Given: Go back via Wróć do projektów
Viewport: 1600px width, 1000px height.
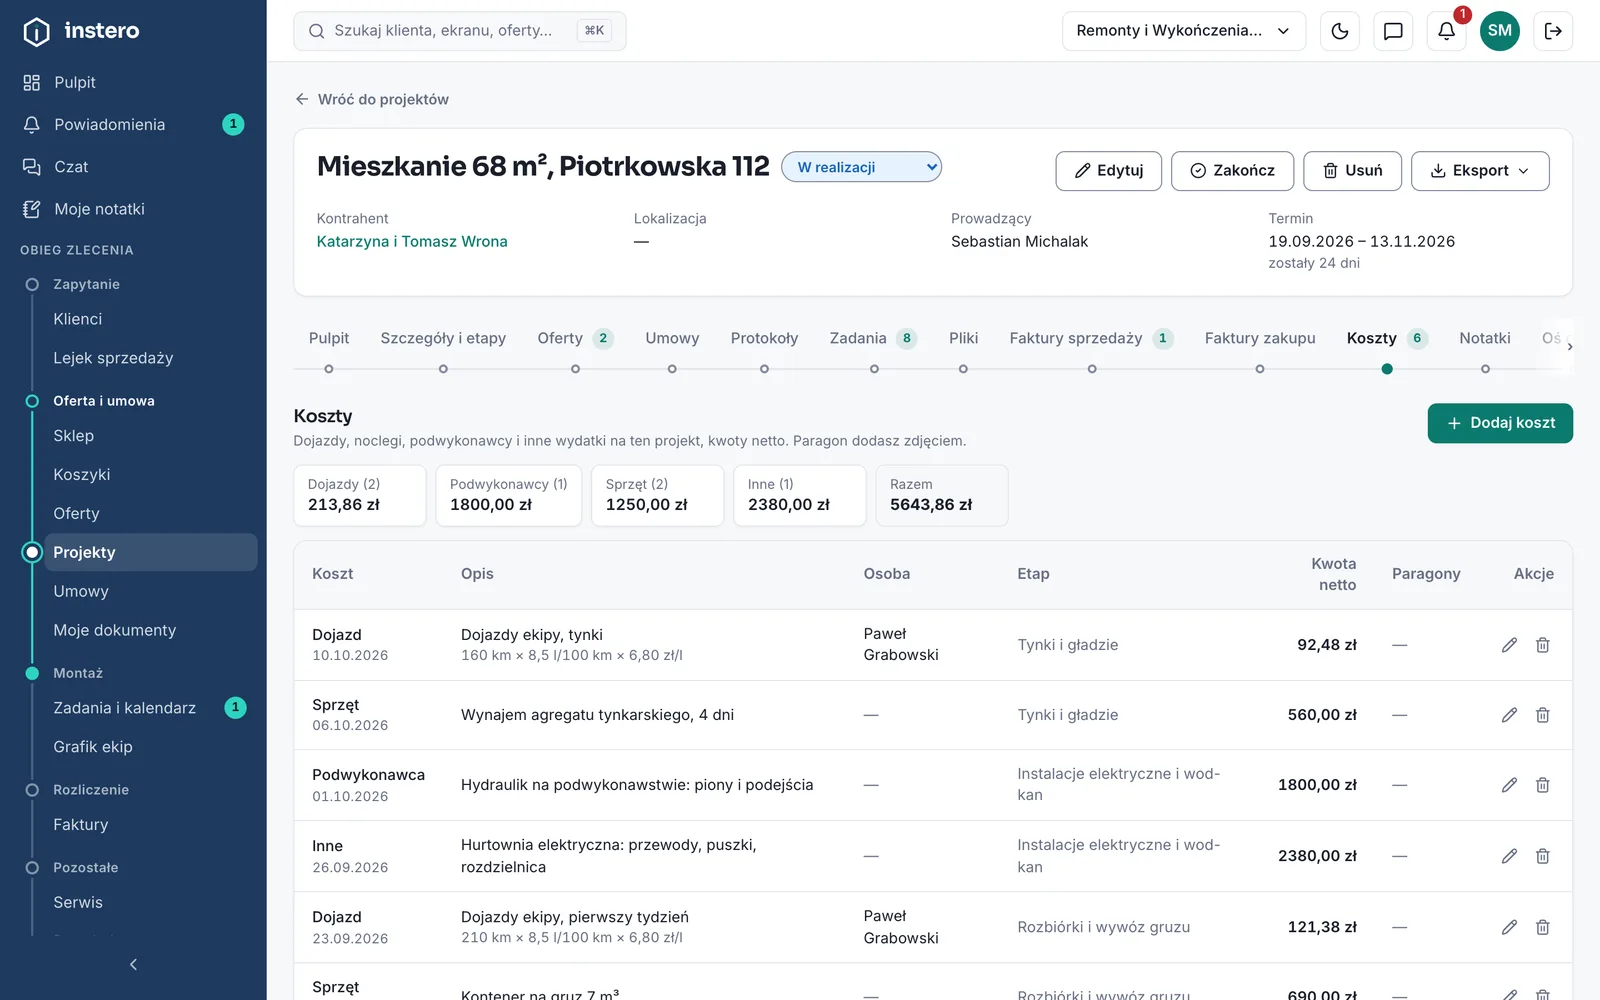Looking at the screenshot, I should pos(372,99).
